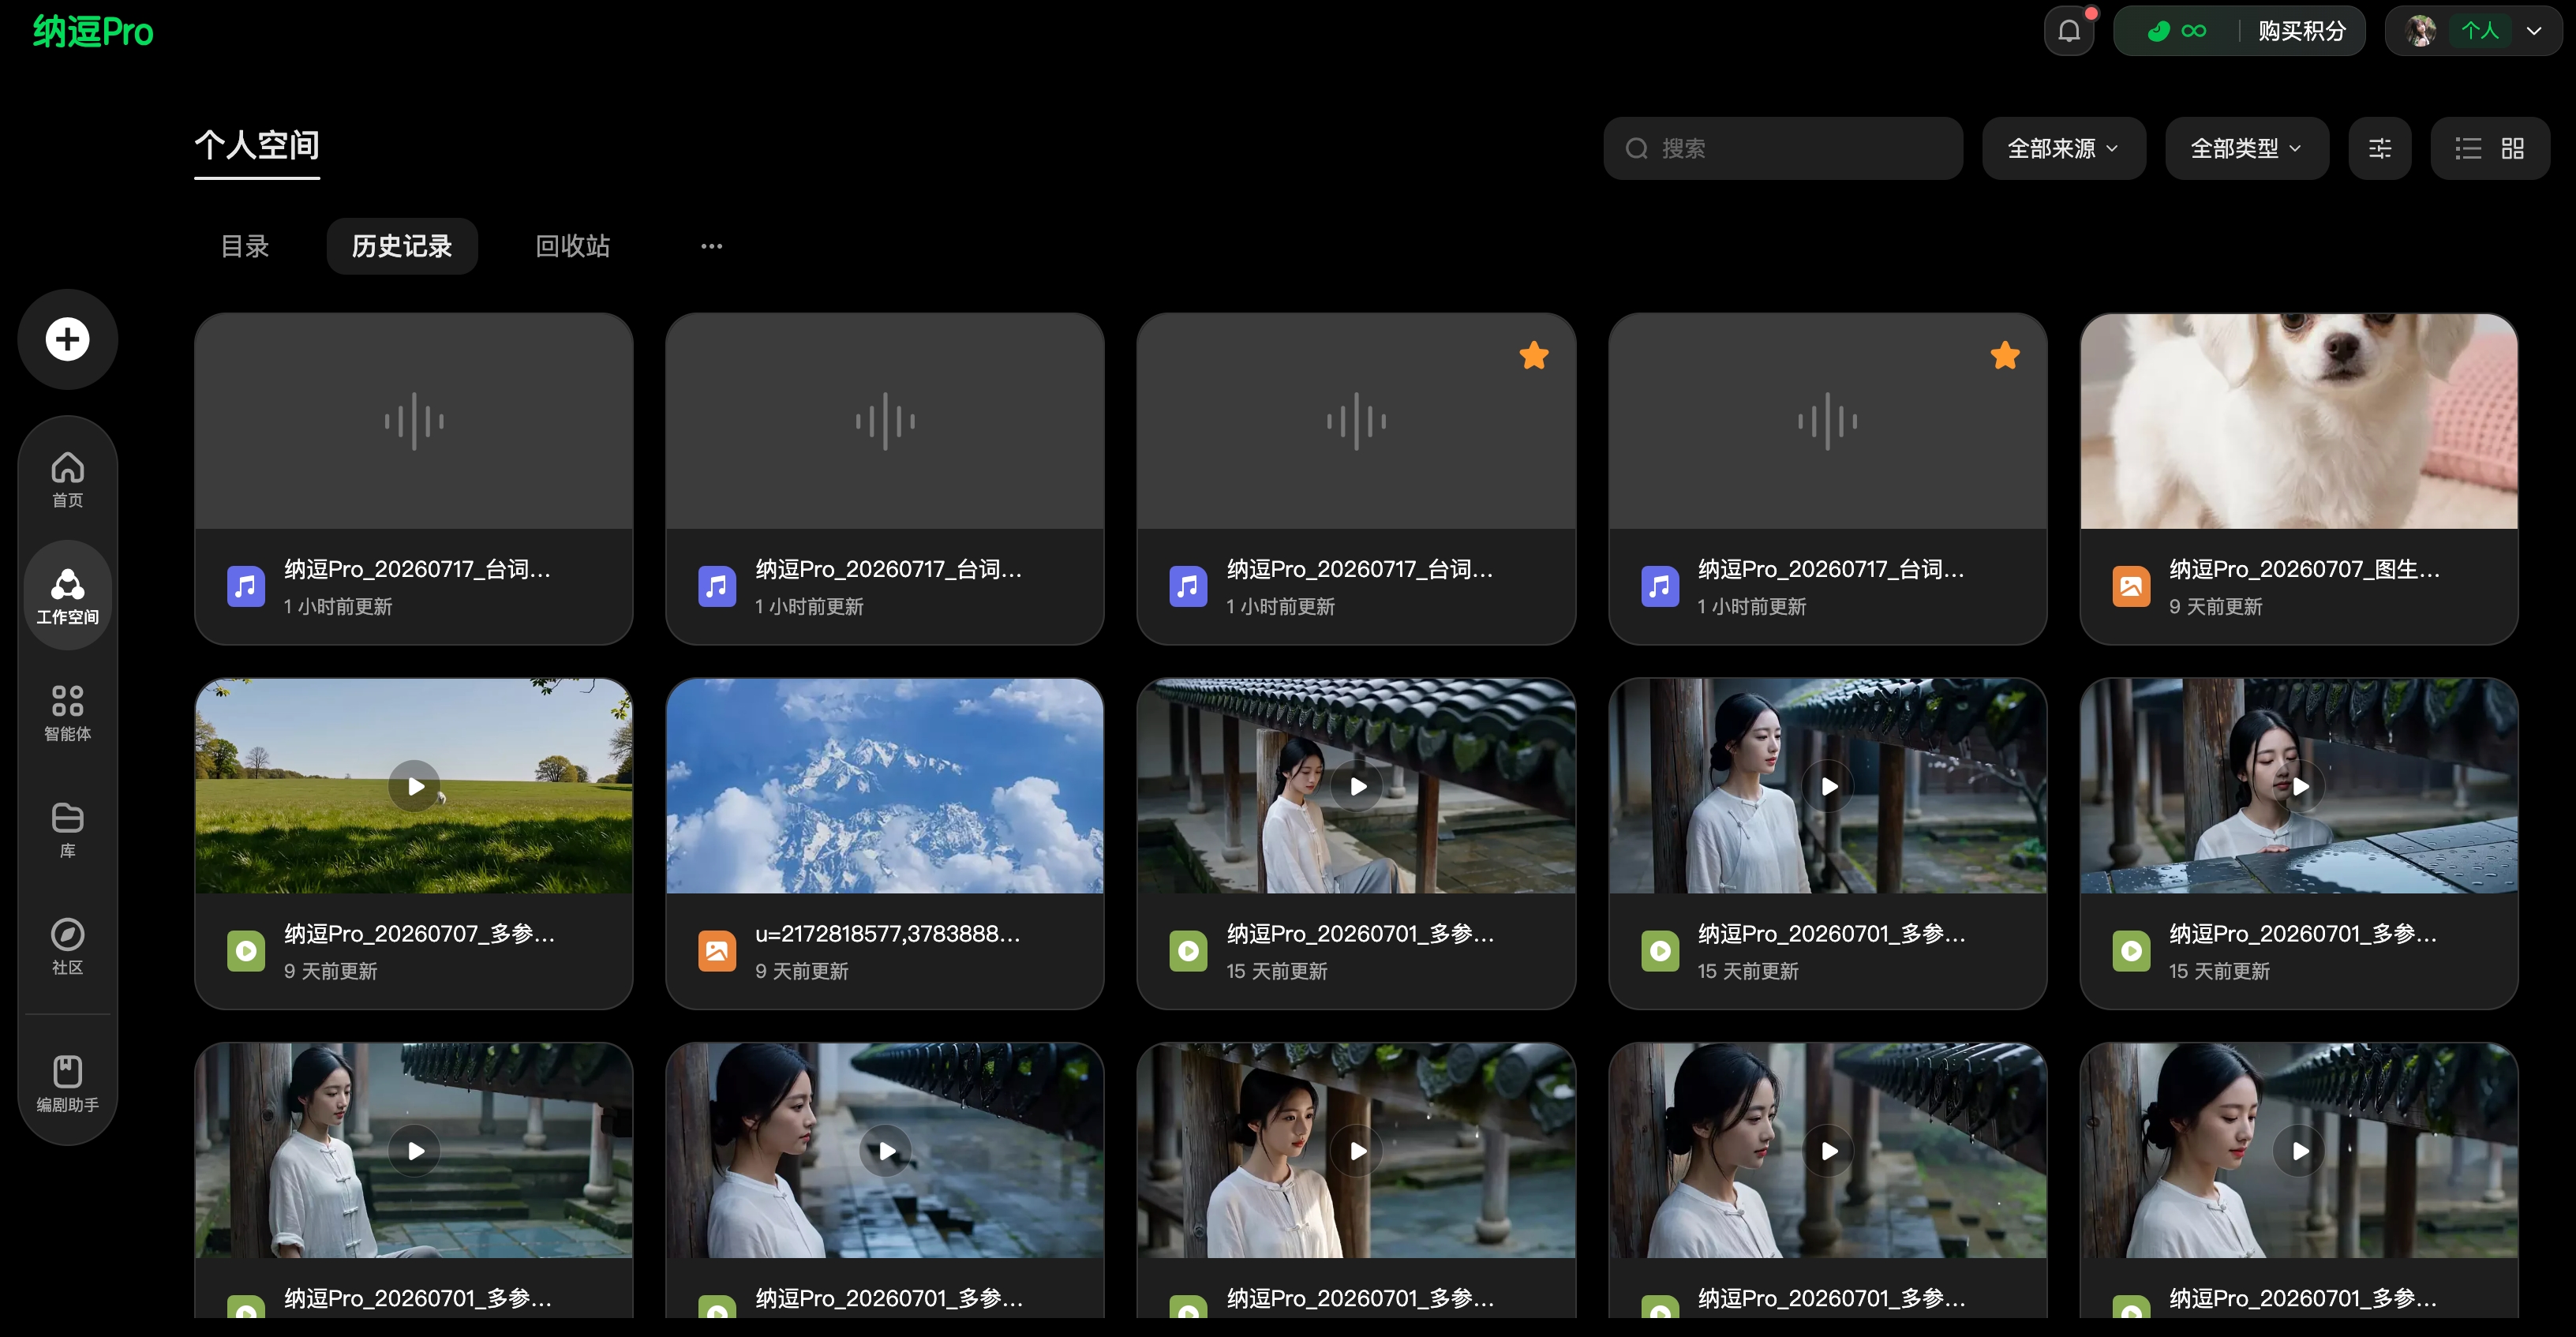This screenshot has width=2576, height=1337.
Task: Click the title 纳逗Pro_20260707_多参…
Action: coord(419,934)
